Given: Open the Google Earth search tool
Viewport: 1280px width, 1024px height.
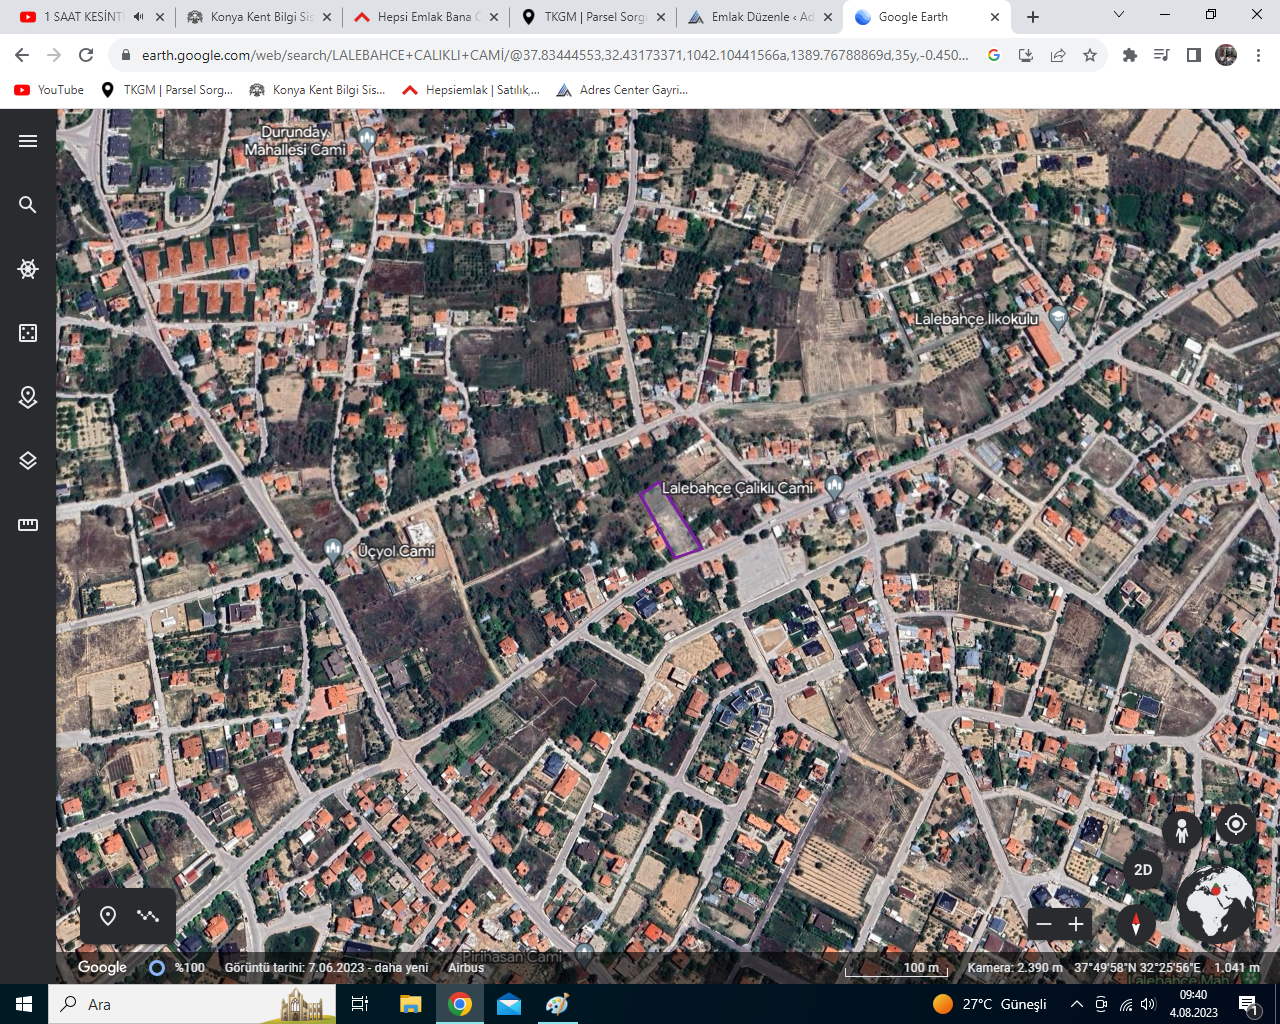Looking at the screenshot, I should (x=28, y=205).
